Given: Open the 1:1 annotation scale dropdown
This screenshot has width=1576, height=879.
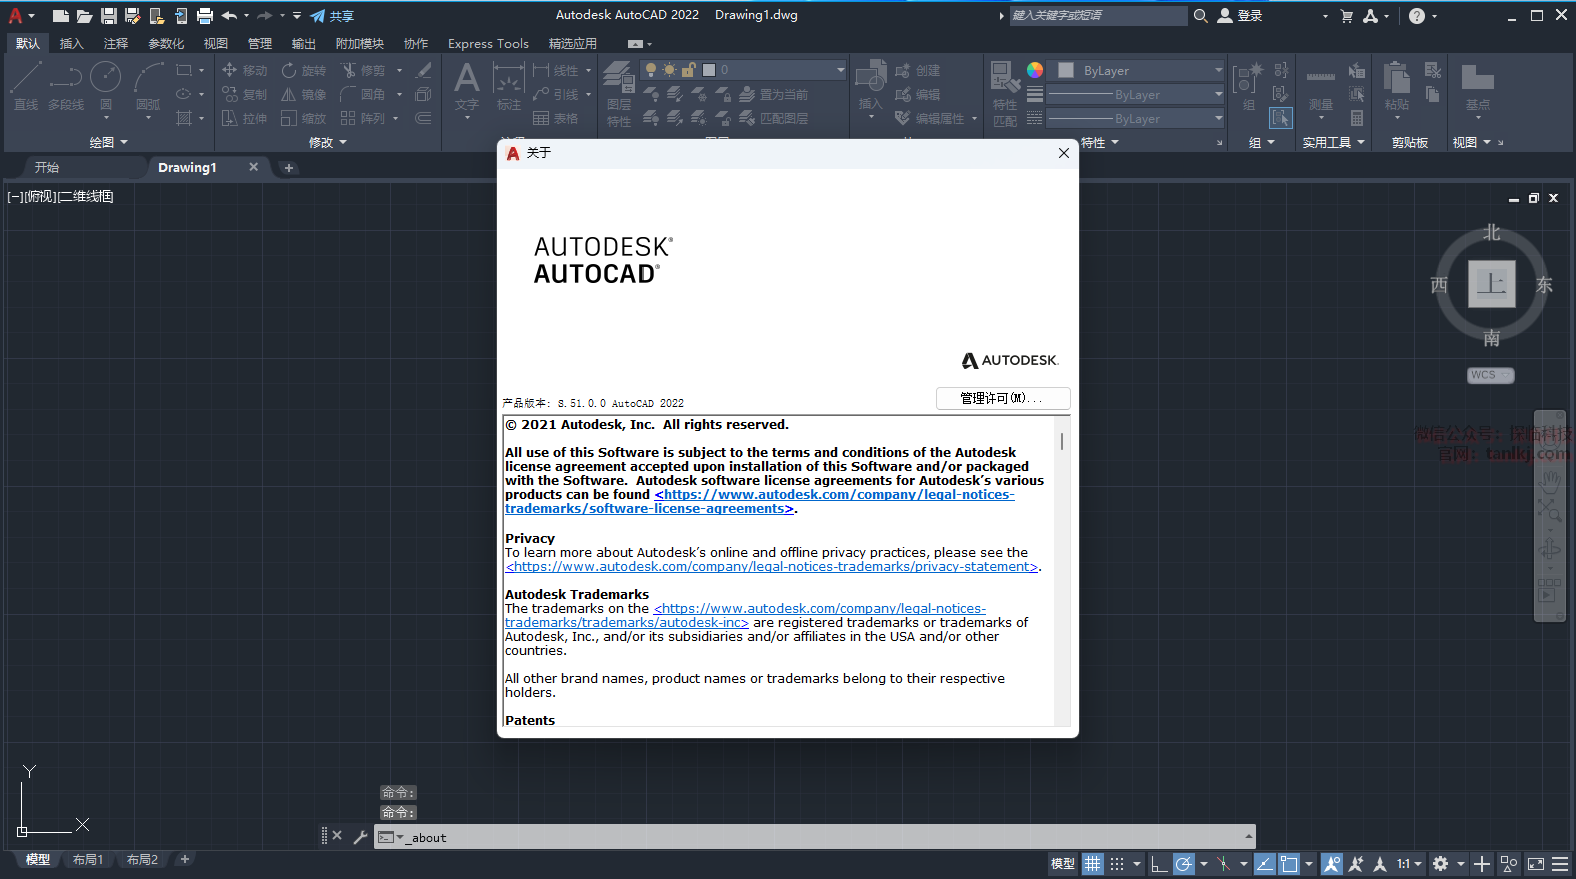Looking at the screenshot, I should (x=1408, y=864).
